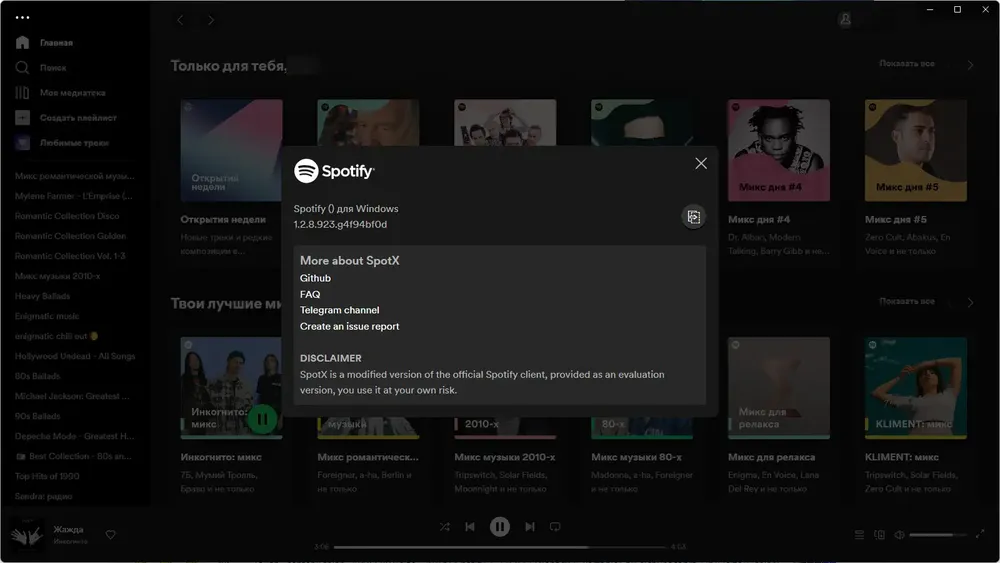
Task: Click Create an issue report link
Action: click(x=349, y=326)
